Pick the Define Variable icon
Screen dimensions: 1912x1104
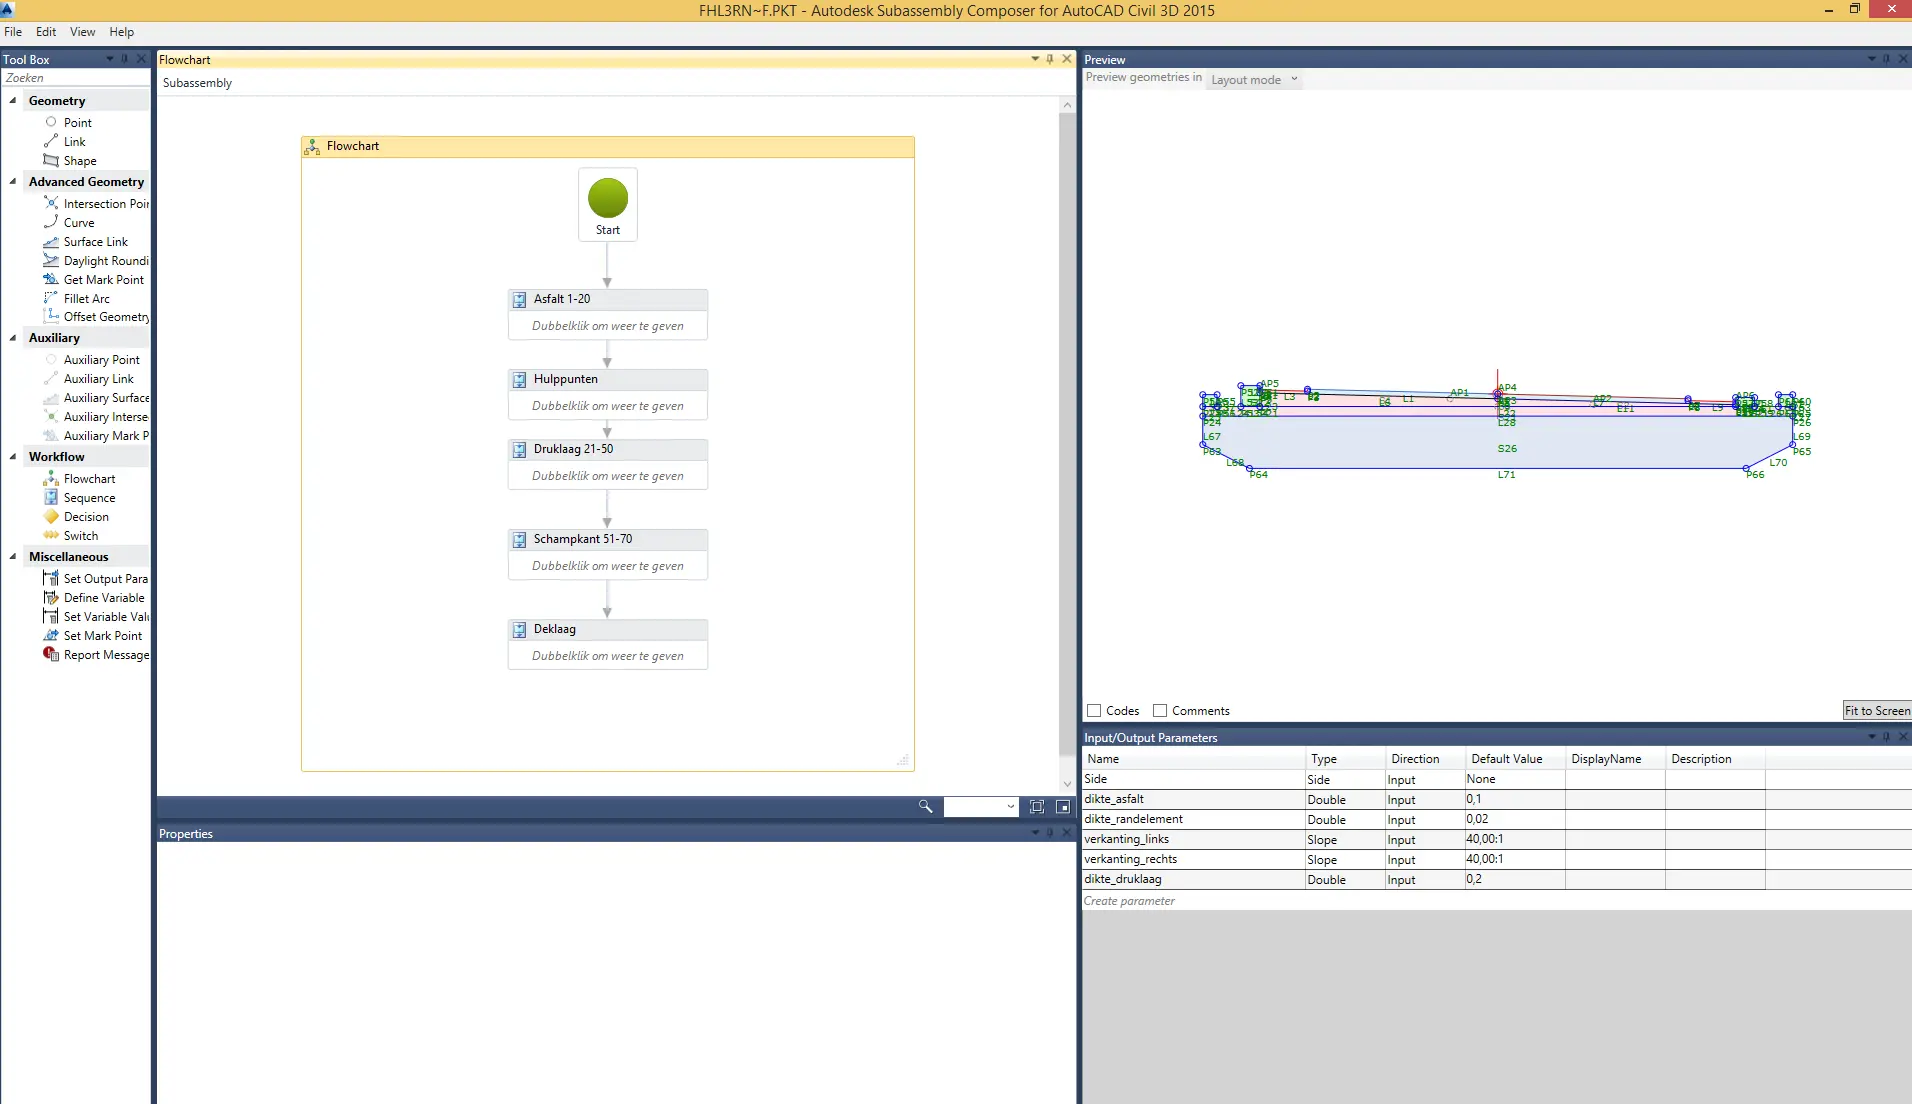point(51,597)
